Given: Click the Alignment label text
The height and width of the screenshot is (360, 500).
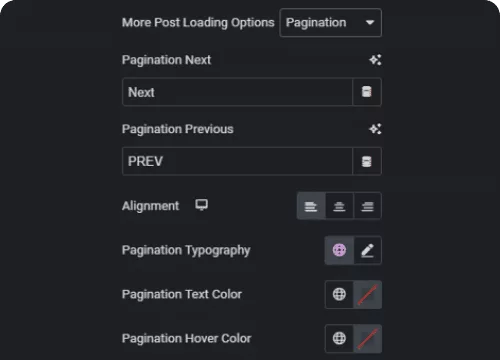Looking at the screenshot, I should click(x=150, y=206).
